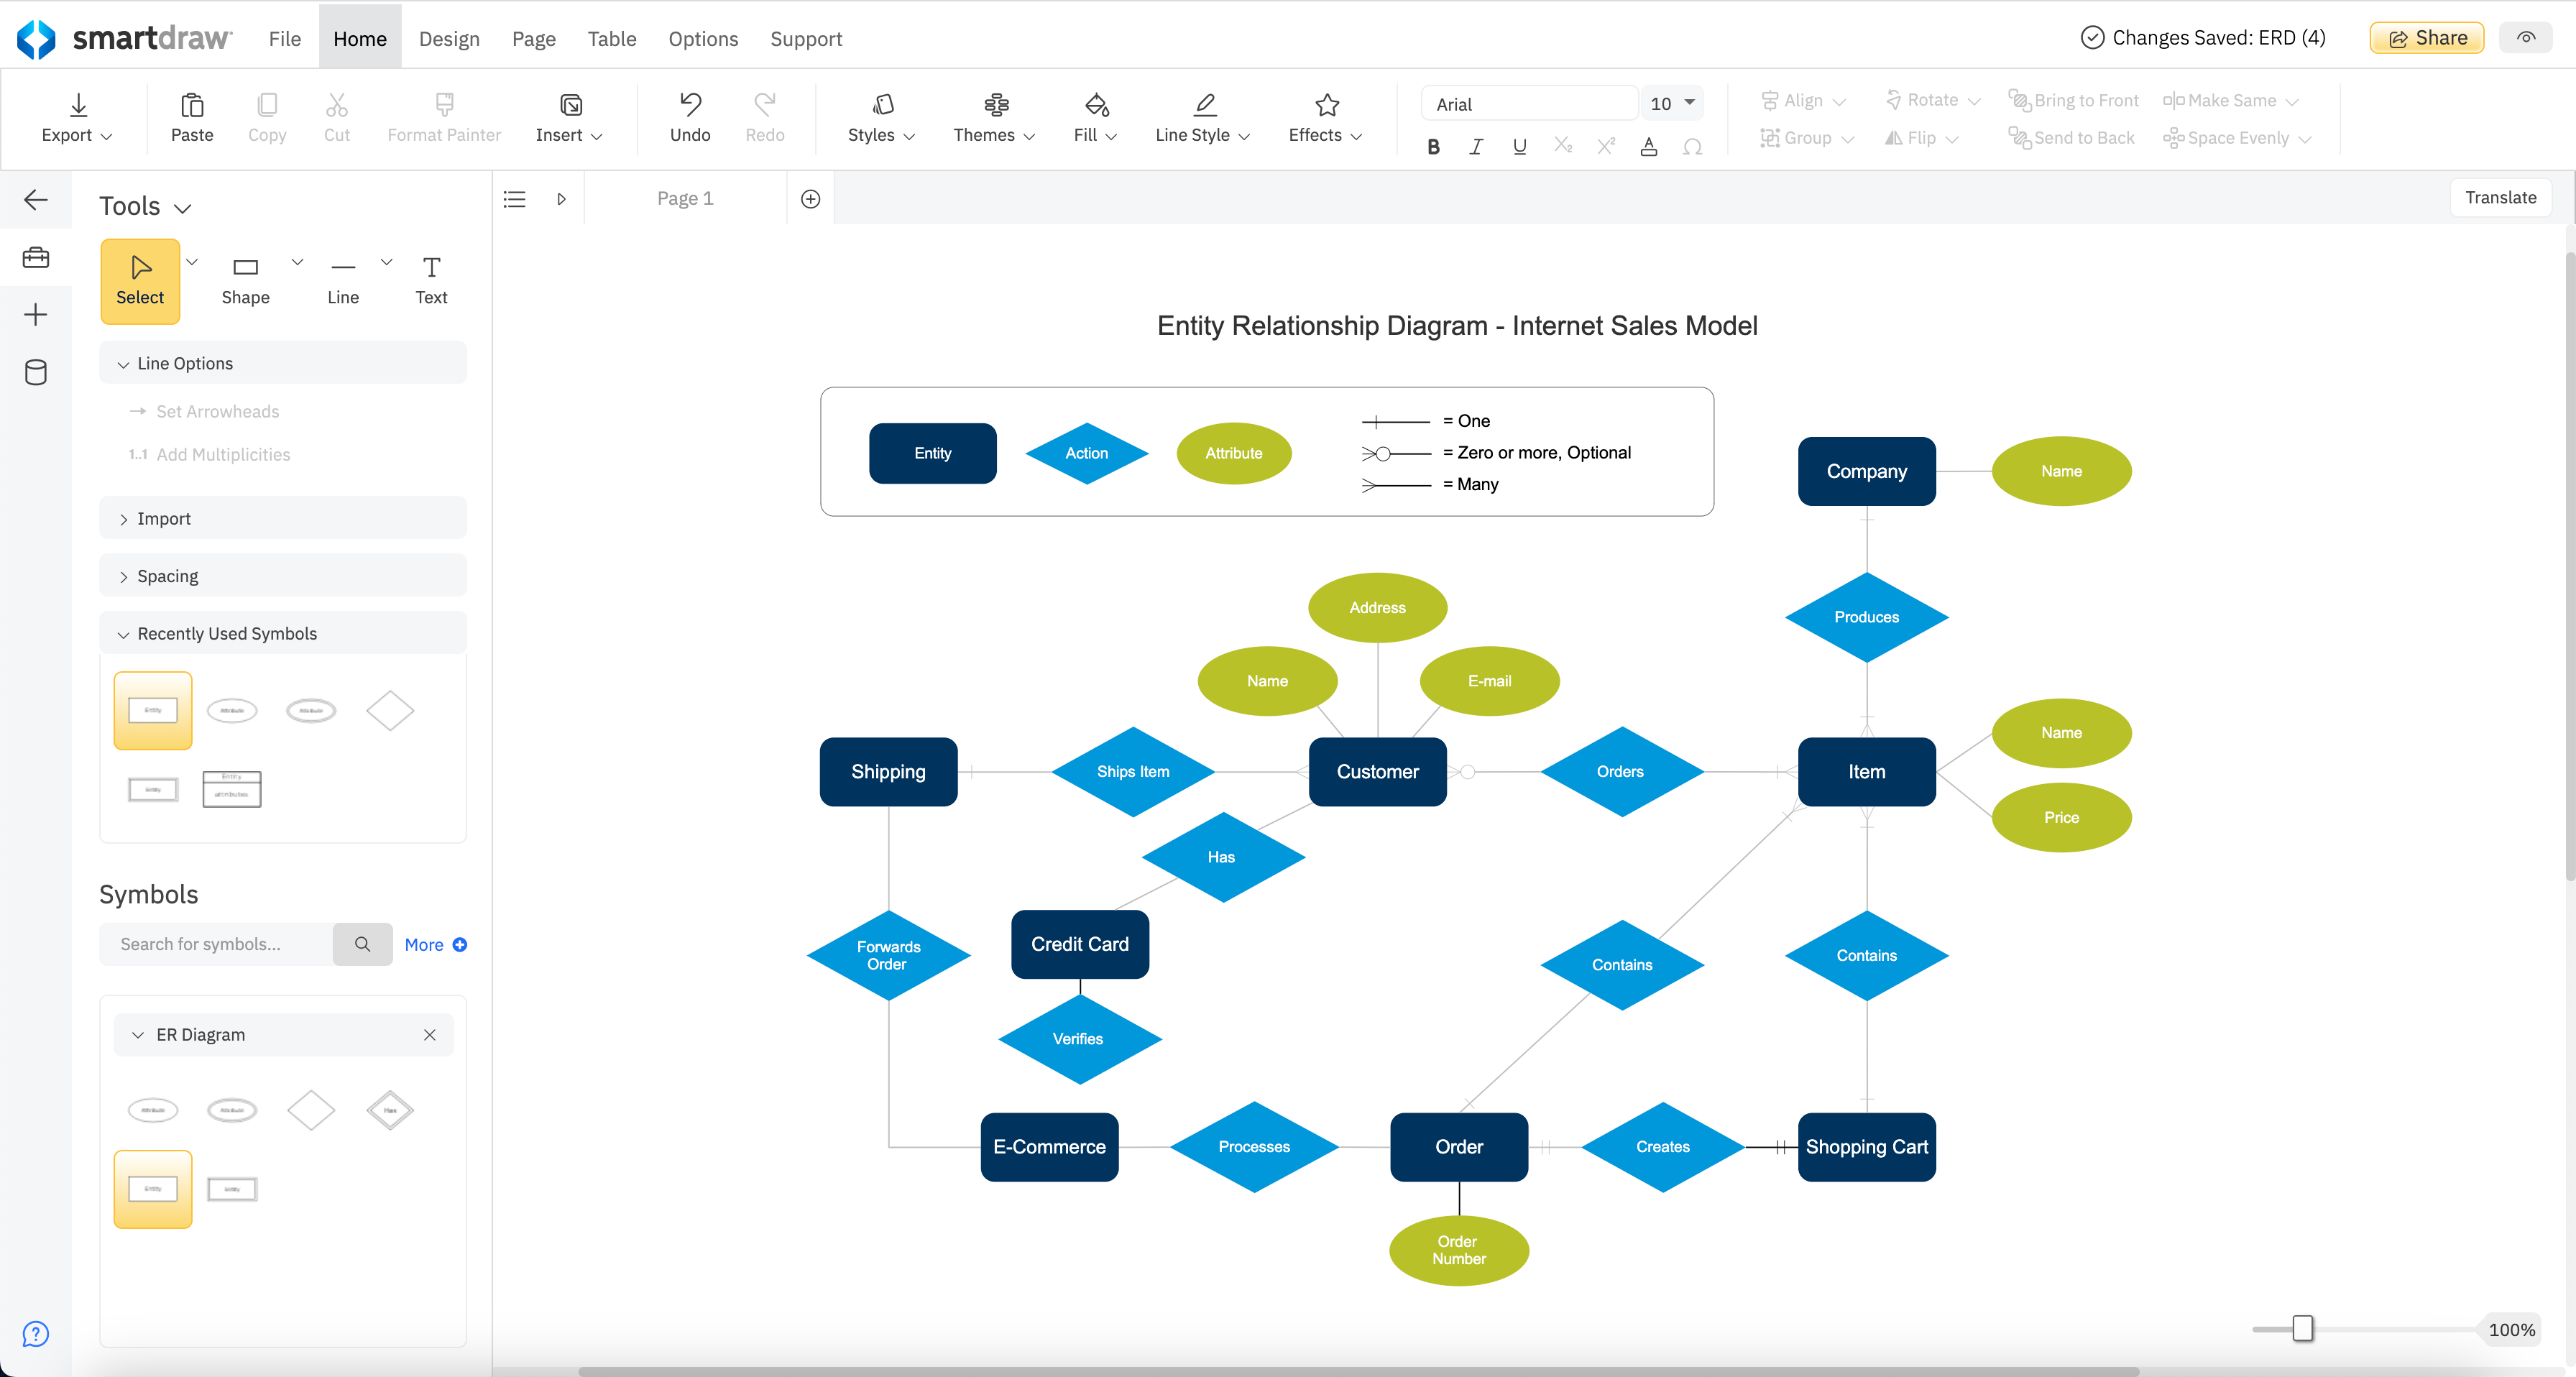Open the symbol search in the Symbols panel
The image size is (2576, 1377).
(x=362, y=943)
